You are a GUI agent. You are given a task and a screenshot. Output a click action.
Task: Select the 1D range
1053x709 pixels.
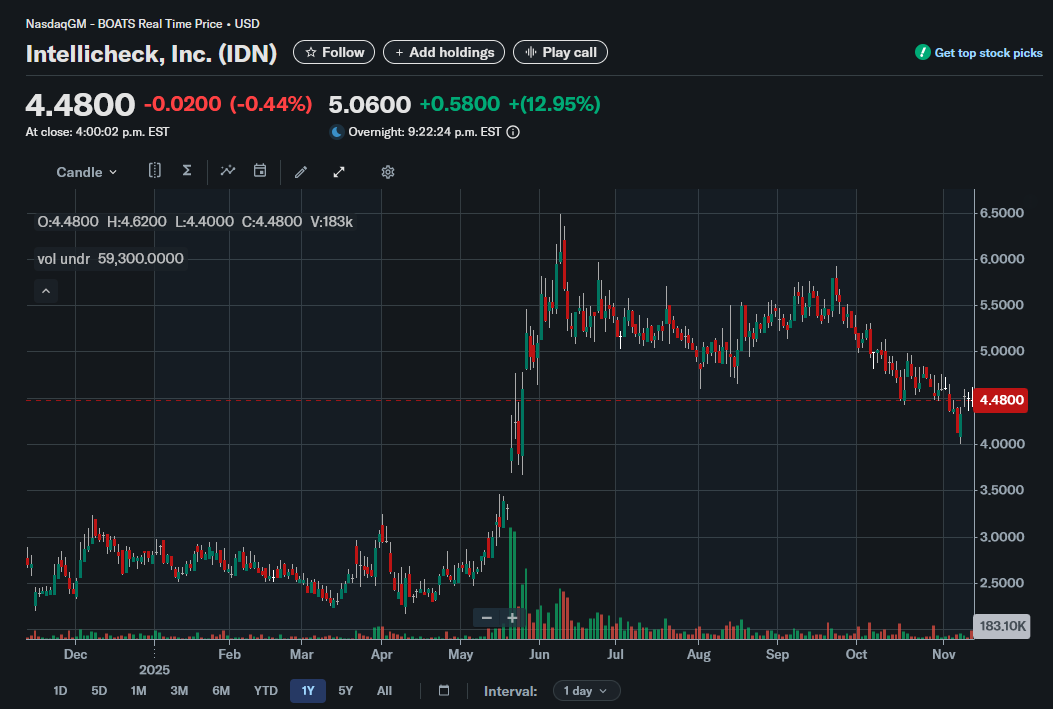tap(60, 691)
